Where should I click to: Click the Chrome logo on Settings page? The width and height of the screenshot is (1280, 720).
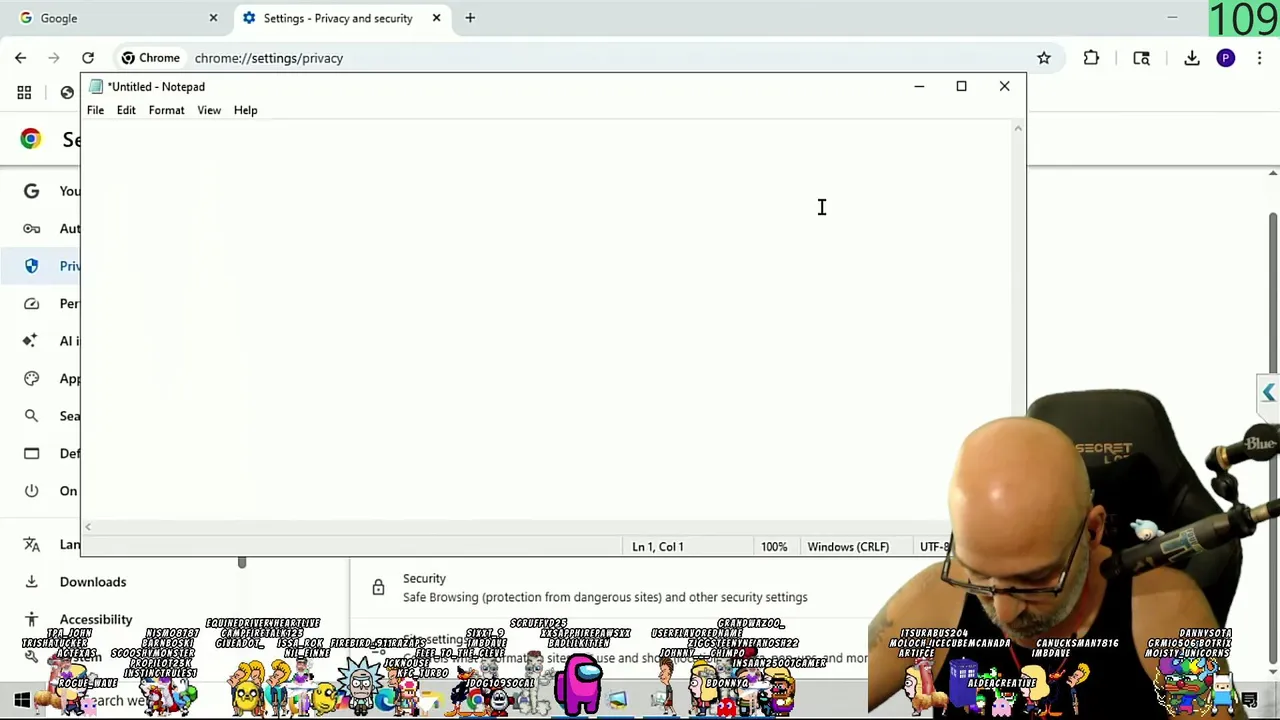point(31,139)
